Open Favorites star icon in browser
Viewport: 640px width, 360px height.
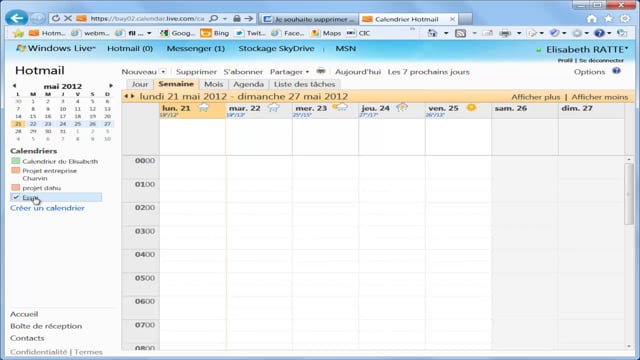pos(609,18)
